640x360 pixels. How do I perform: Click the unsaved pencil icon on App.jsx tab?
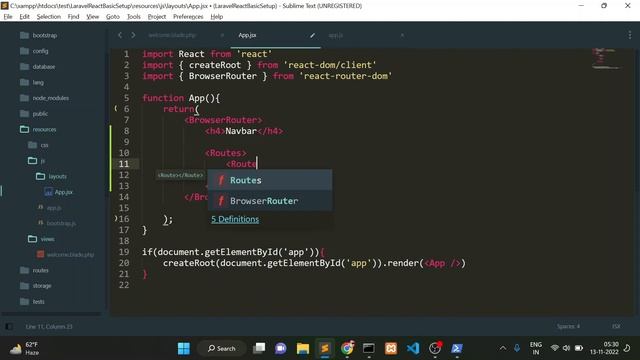point(312,36)
